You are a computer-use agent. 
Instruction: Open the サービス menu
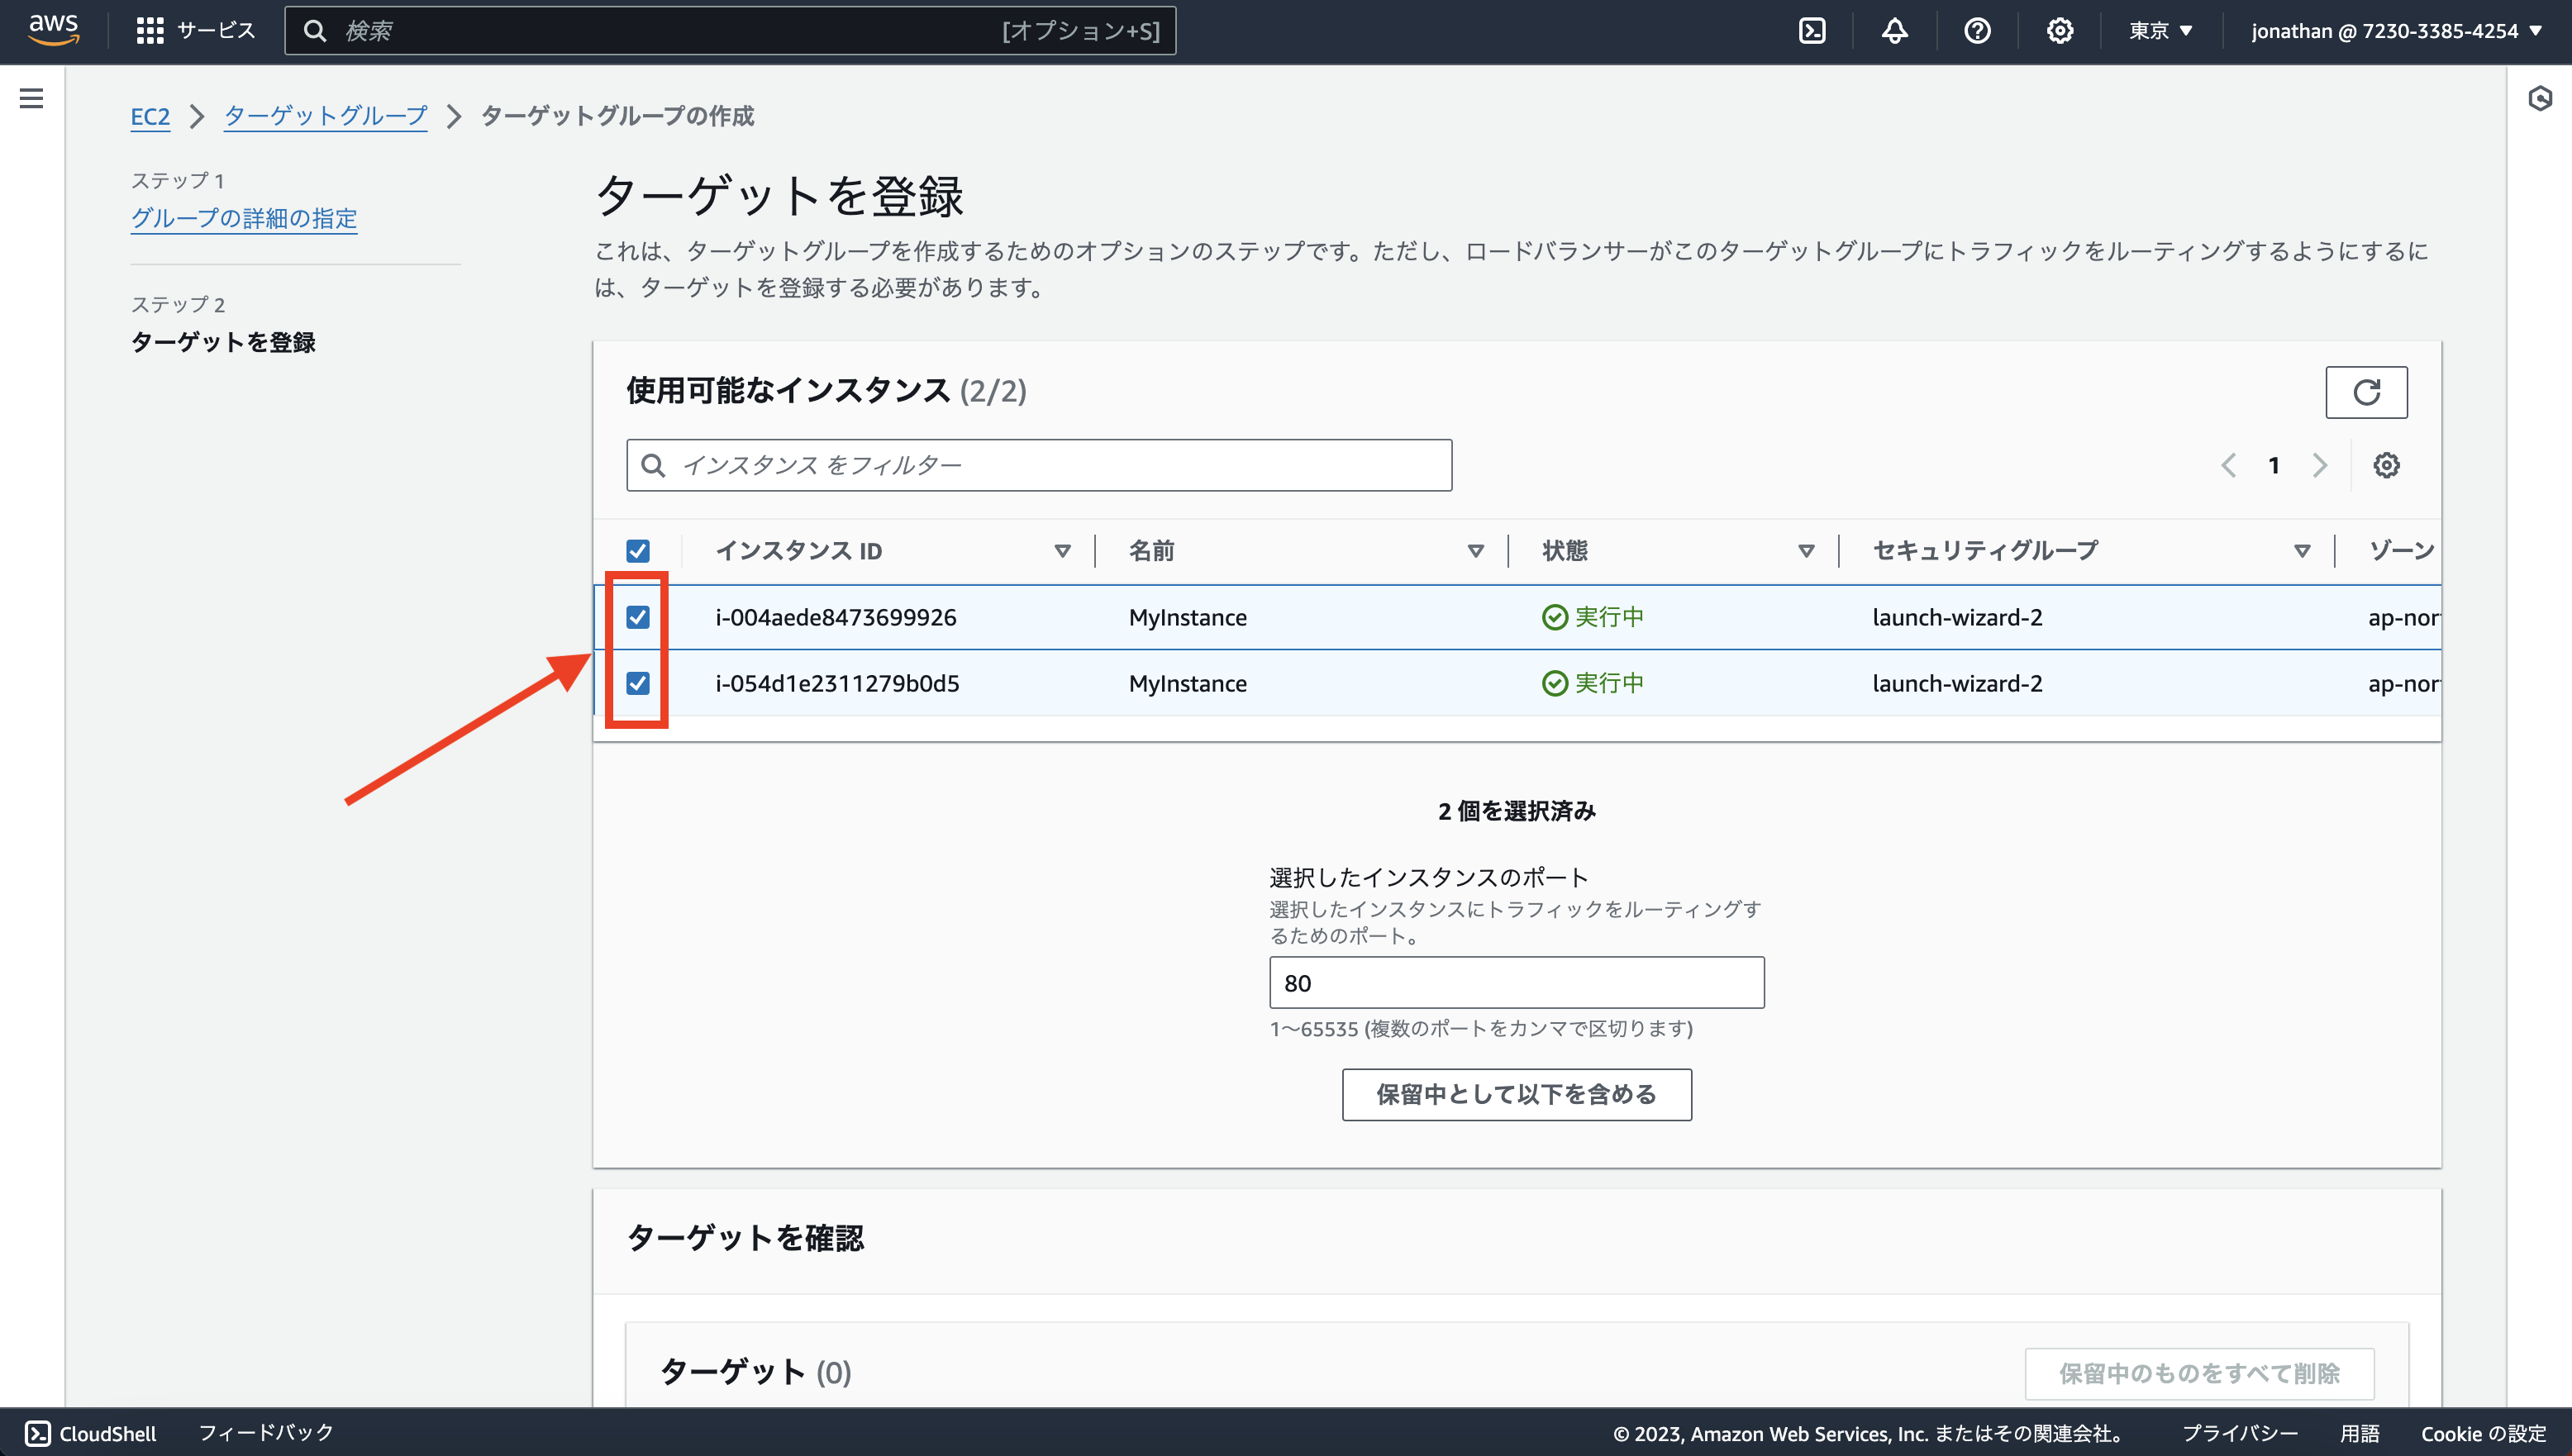point(214,30)
